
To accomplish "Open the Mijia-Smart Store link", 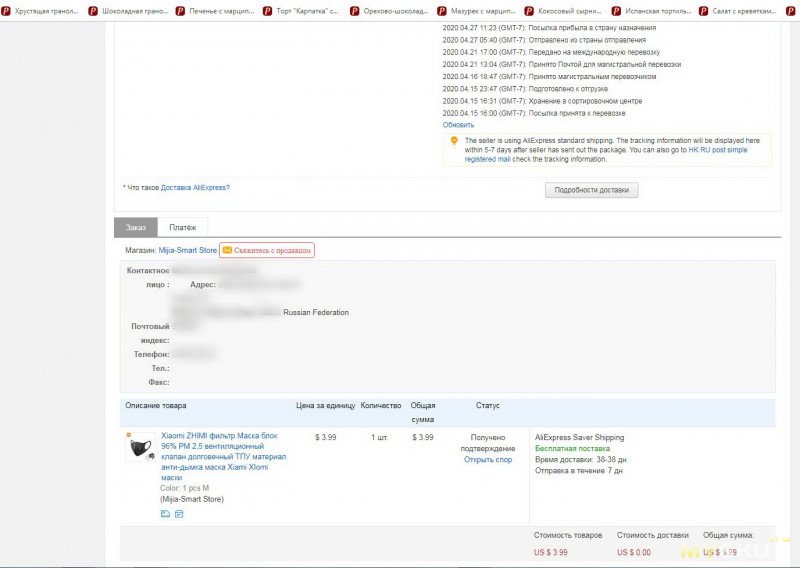I will (188, 250).
